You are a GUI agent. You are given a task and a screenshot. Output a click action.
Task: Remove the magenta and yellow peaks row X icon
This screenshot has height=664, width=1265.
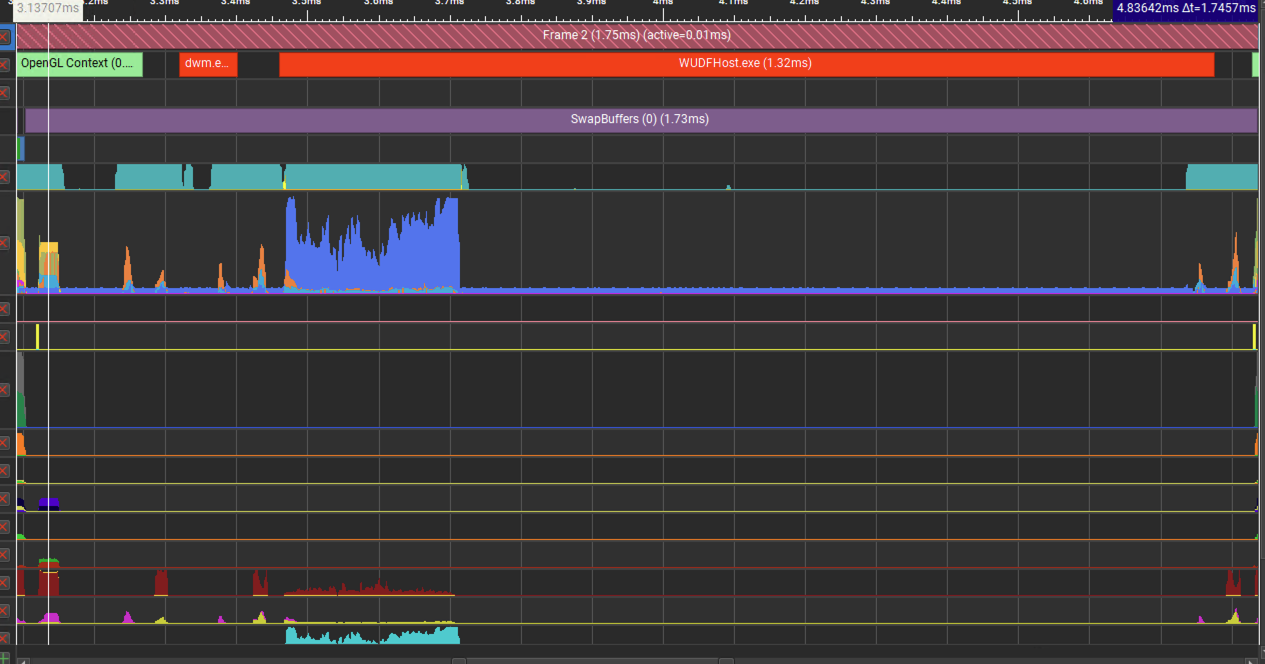[x=5, y=610]
